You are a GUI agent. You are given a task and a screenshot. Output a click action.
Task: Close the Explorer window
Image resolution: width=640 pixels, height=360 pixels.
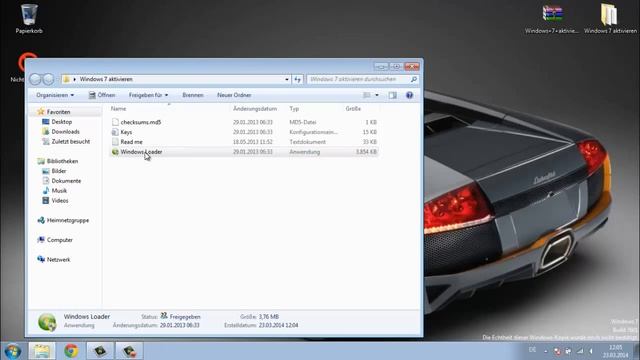click(412, 66)
